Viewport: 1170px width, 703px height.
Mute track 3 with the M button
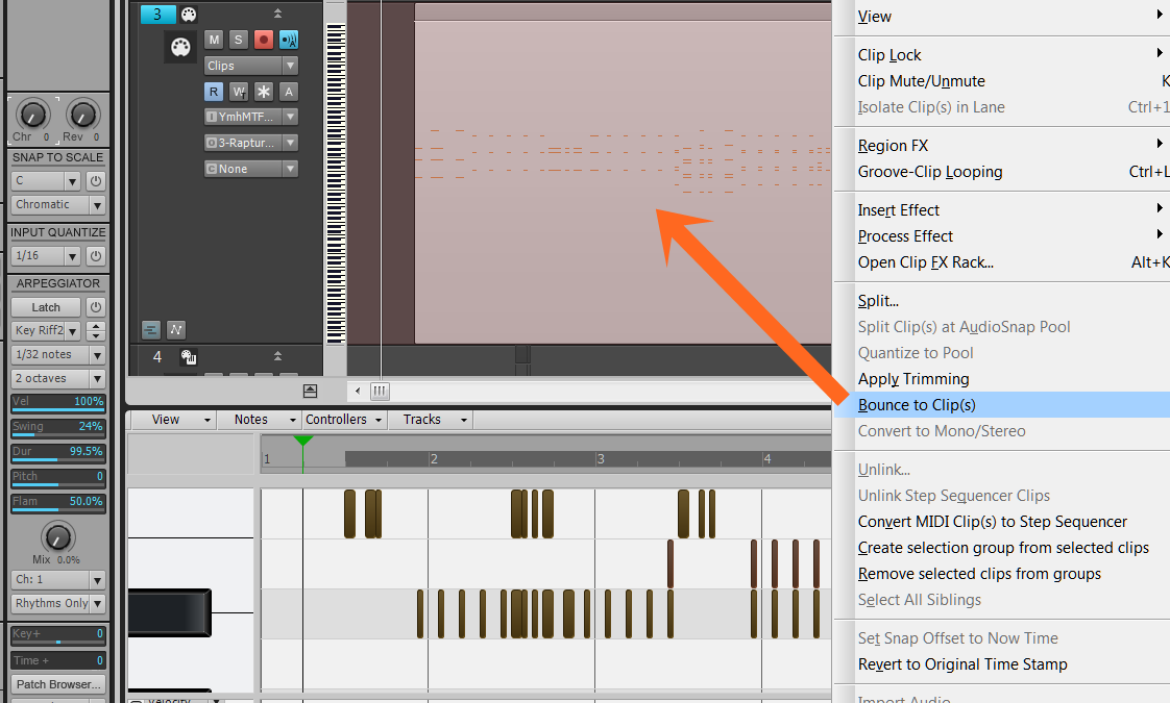point(214,40)
